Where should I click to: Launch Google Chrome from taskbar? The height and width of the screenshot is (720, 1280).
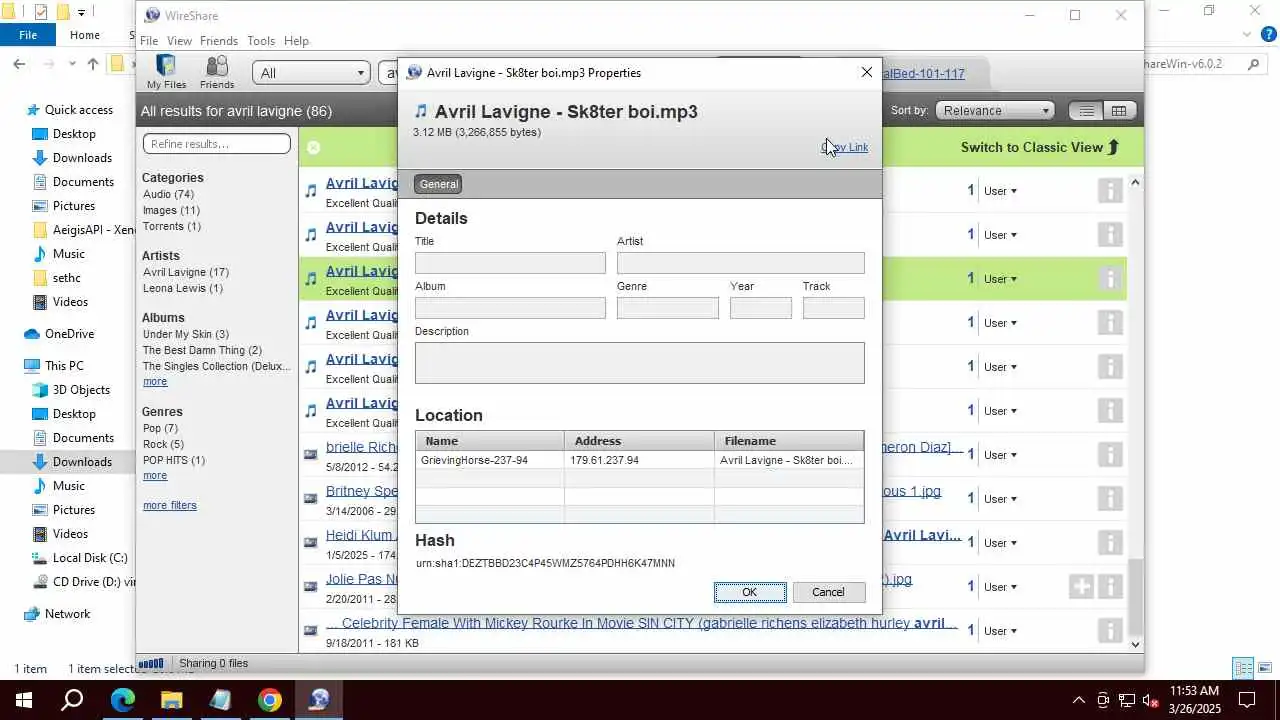(269, 700)
